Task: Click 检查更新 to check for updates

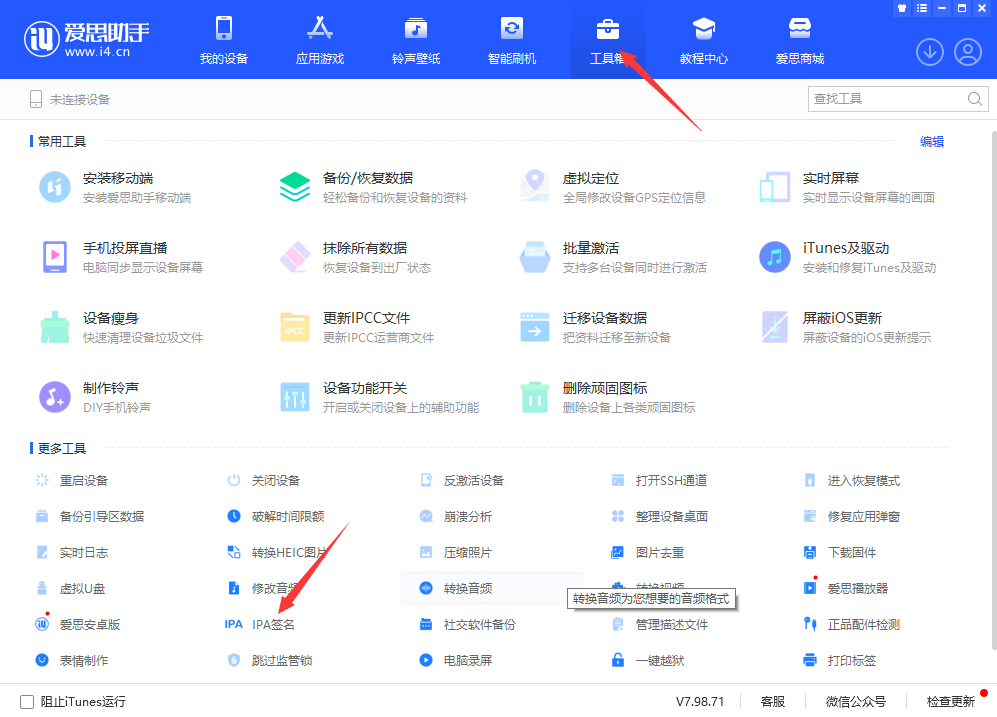Action: point(951,701)
